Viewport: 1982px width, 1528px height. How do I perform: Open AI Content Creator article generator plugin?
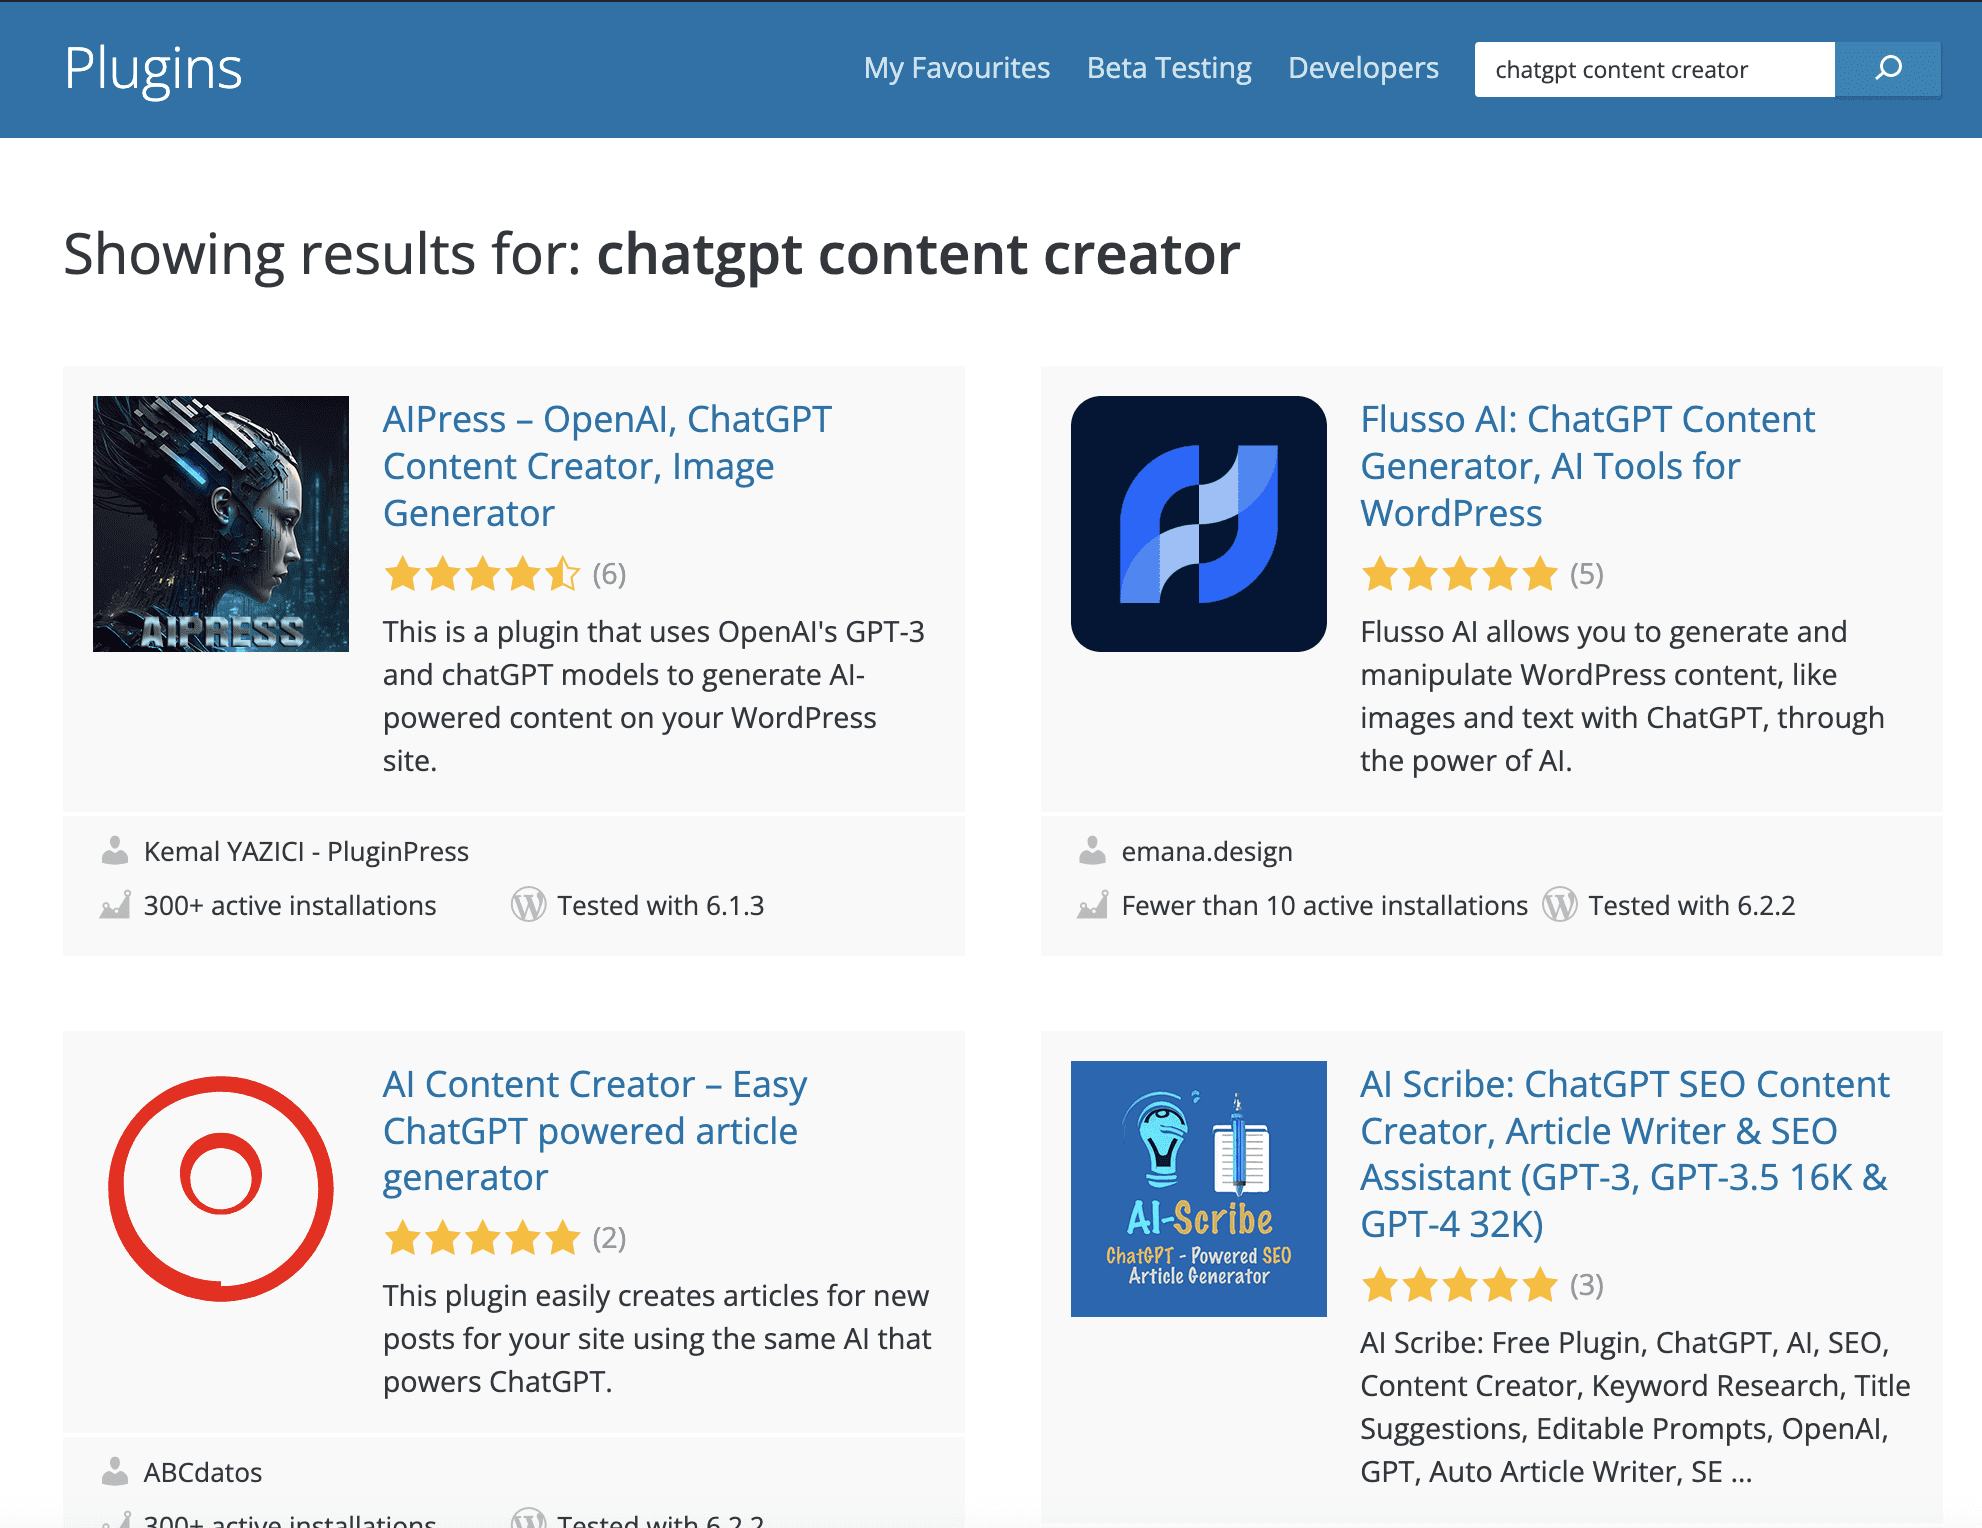point(594,1130)
